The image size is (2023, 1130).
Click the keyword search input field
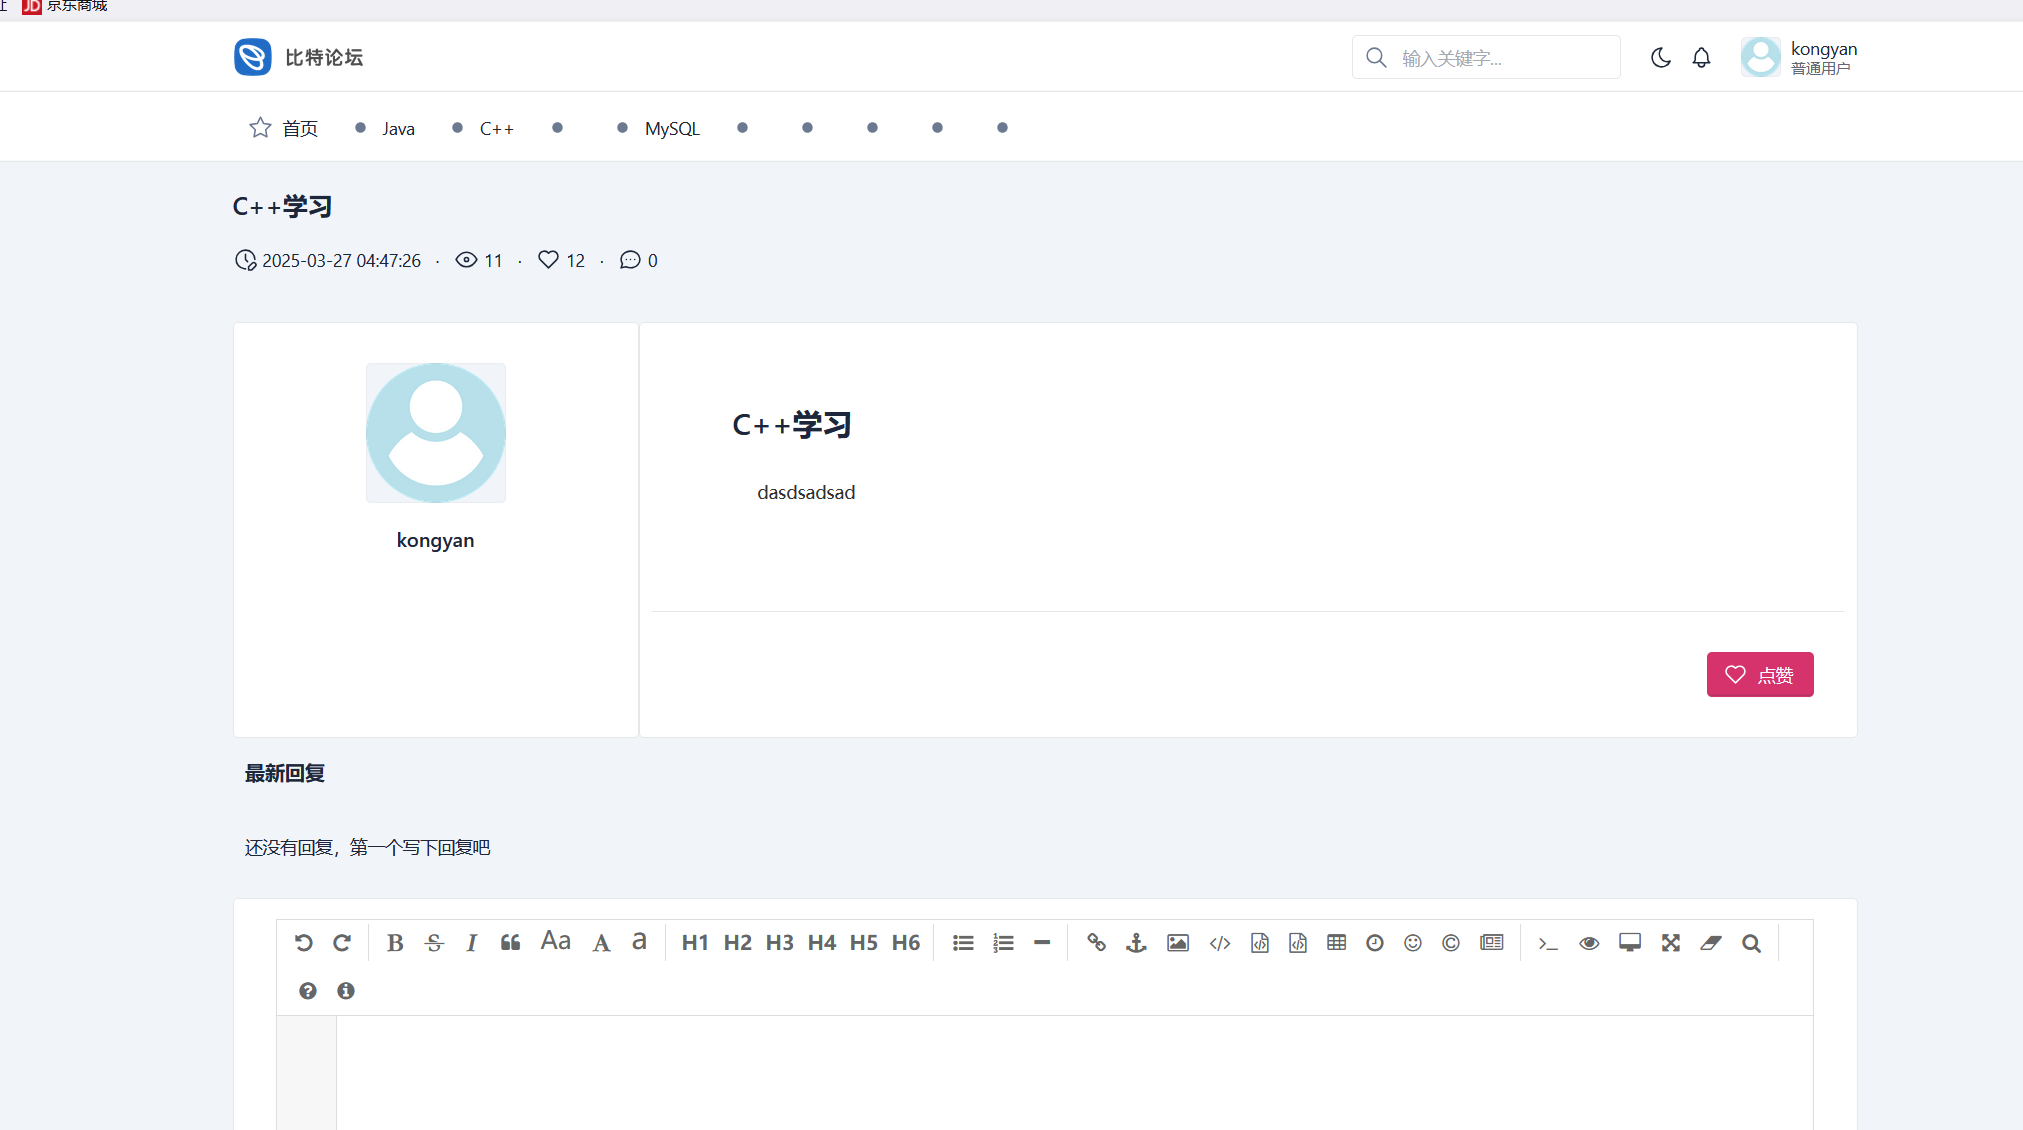click(x=1500, y=58)
